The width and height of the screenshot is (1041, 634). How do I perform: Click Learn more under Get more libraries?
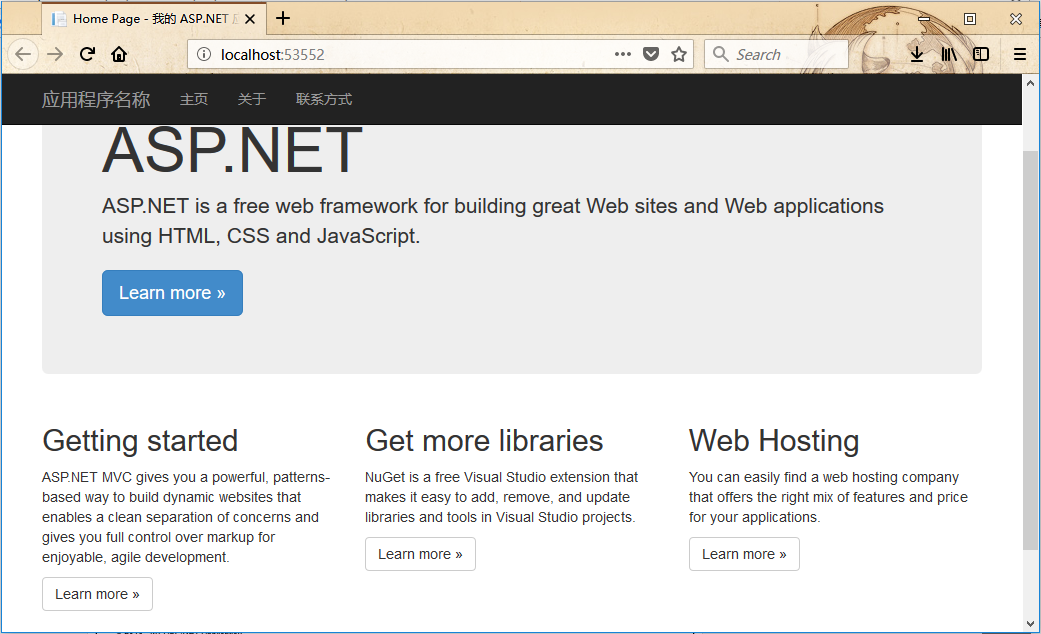click(x=420, y=554)
